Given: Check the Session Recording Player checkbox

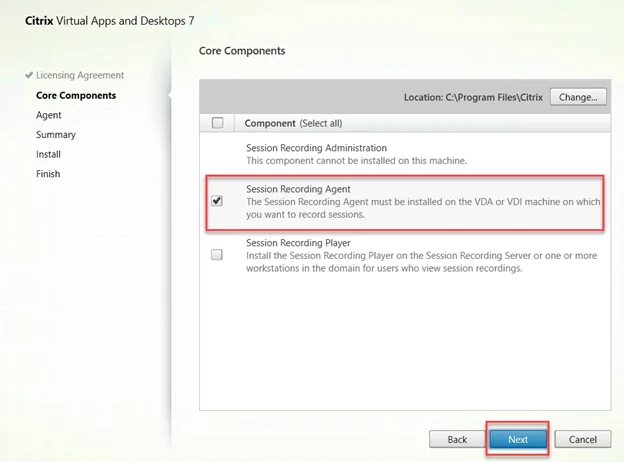Looking at the screenshot, I should pos(217,255).
